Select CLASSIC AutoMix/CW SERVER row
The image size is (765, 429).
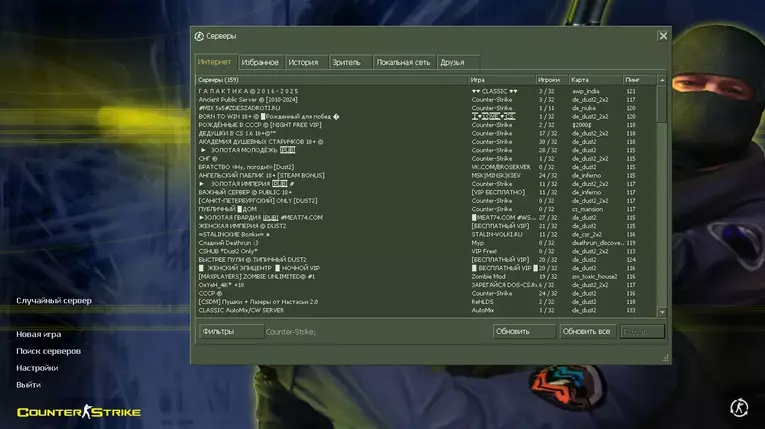426,310
